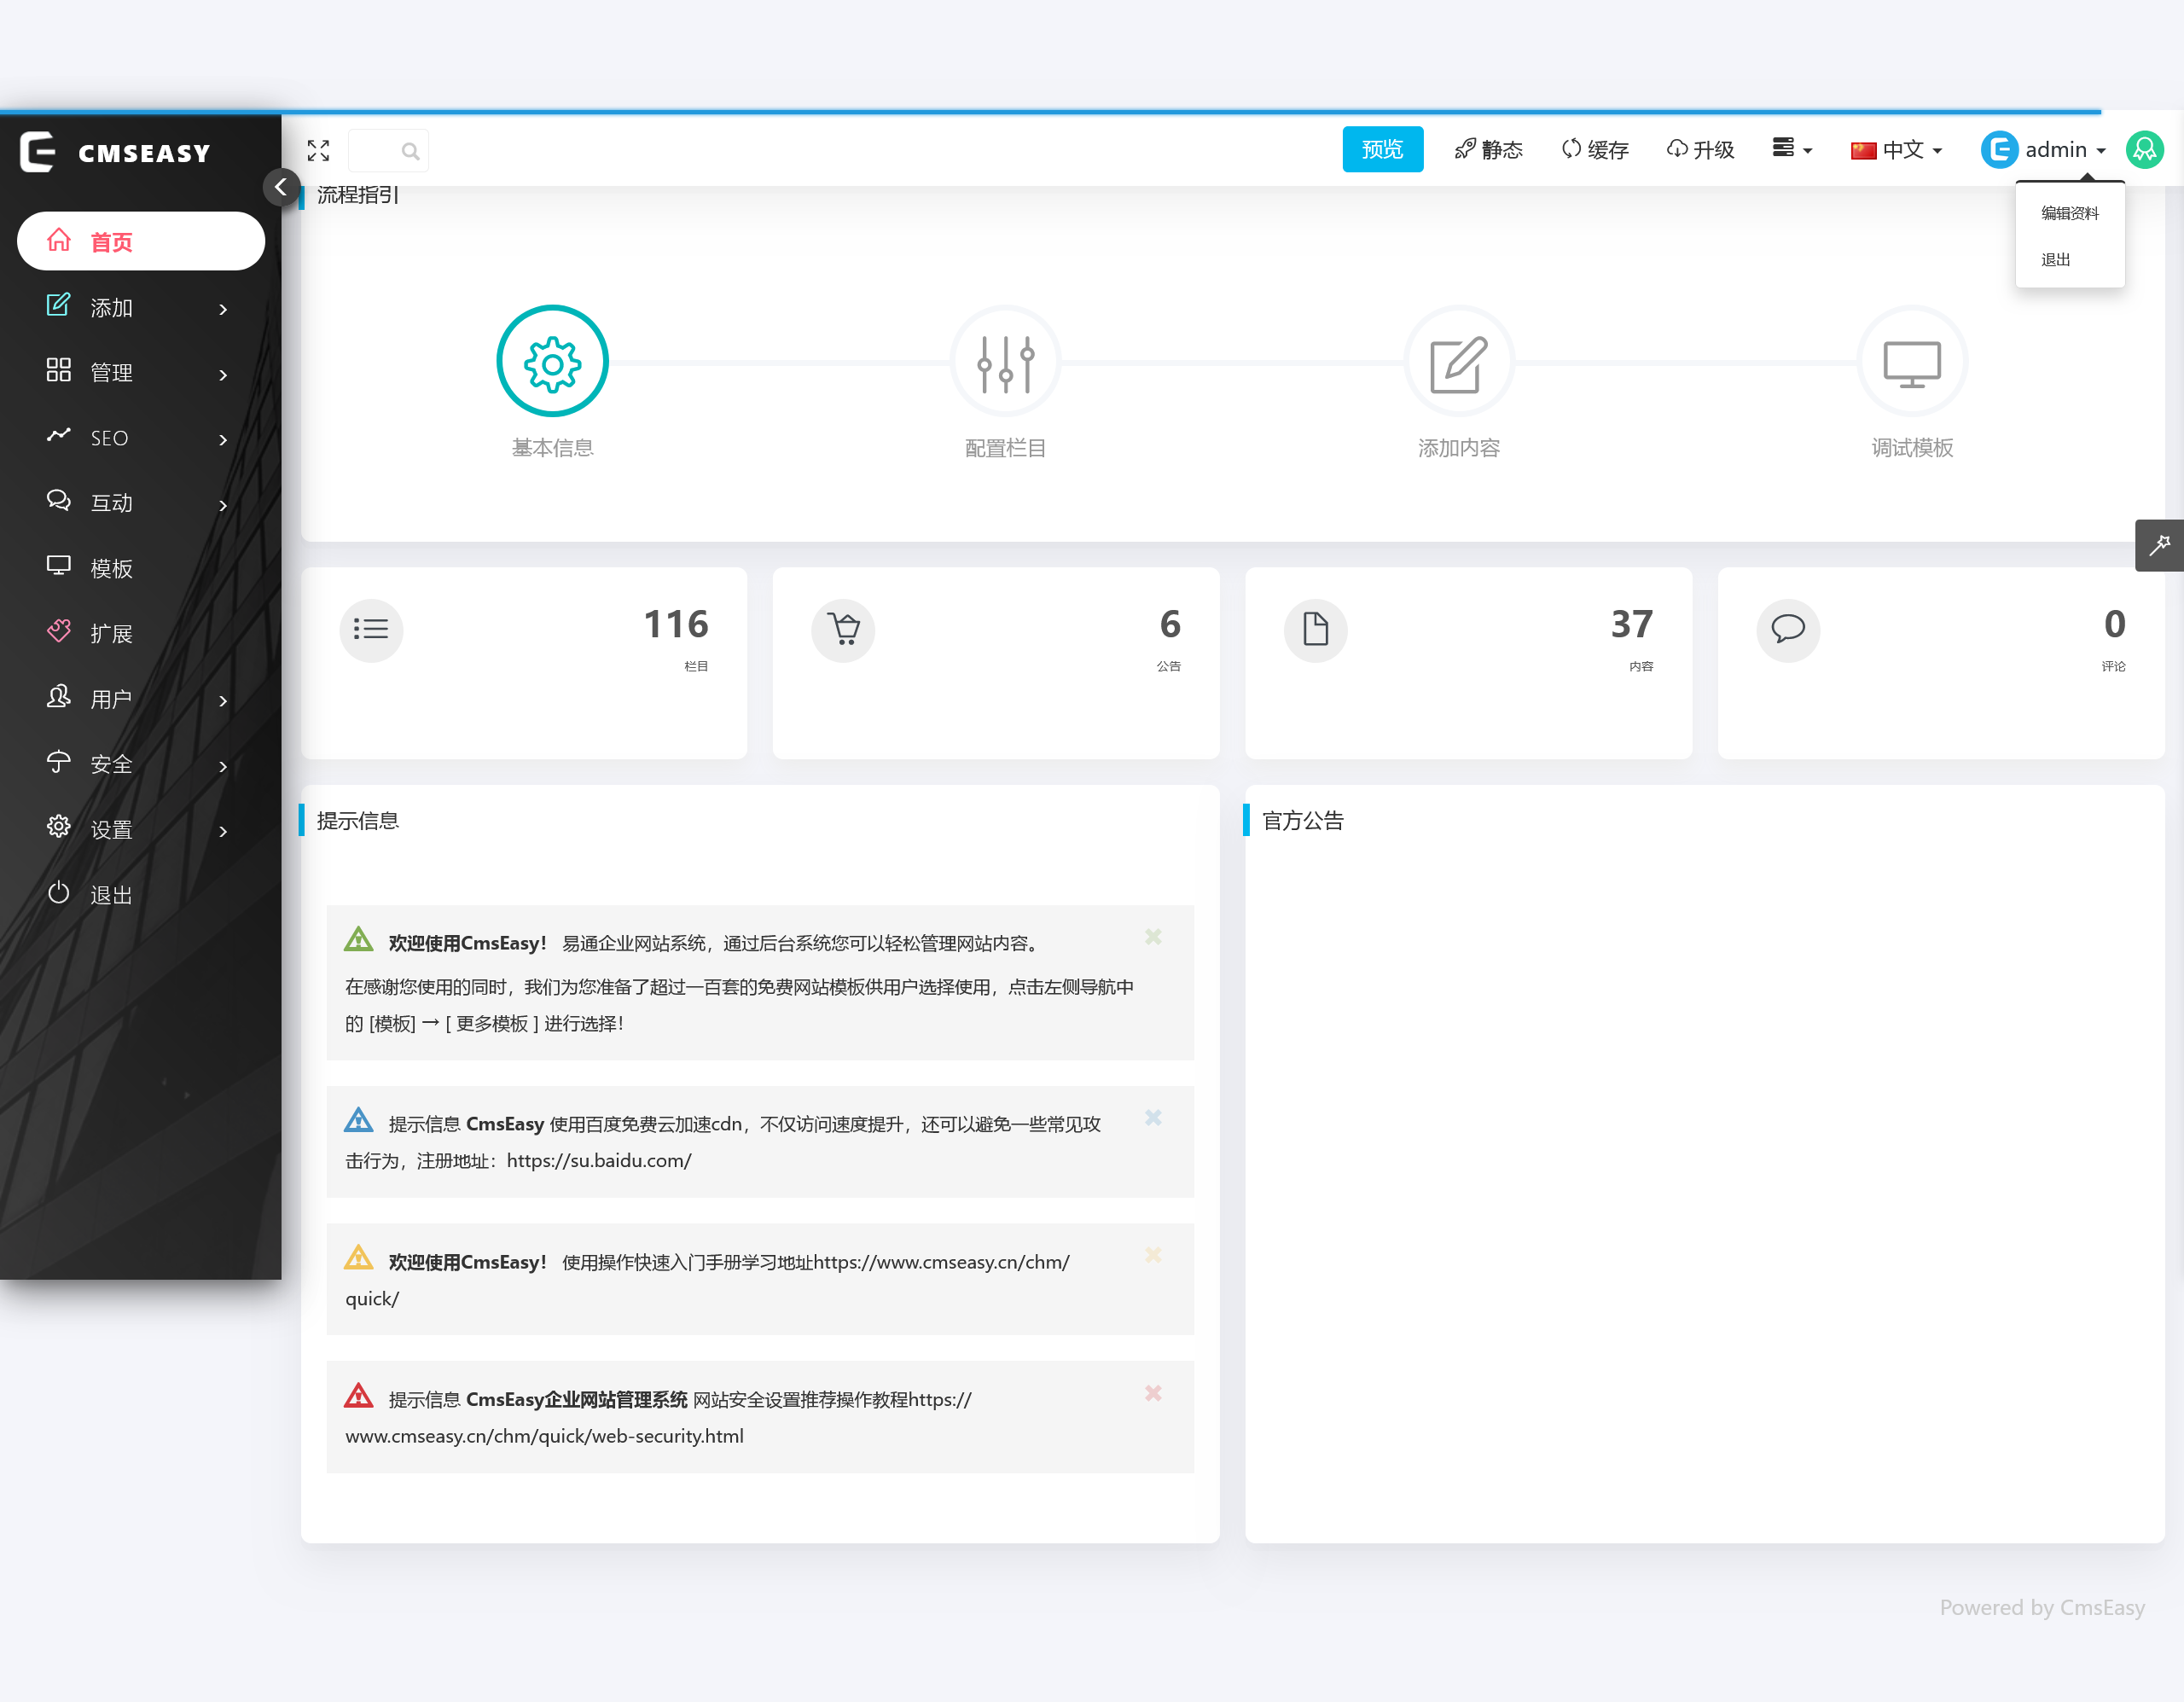Dismiss the green welcome CmsEasy notice
2184x1702 pixels.
[x=1153, y=937]
